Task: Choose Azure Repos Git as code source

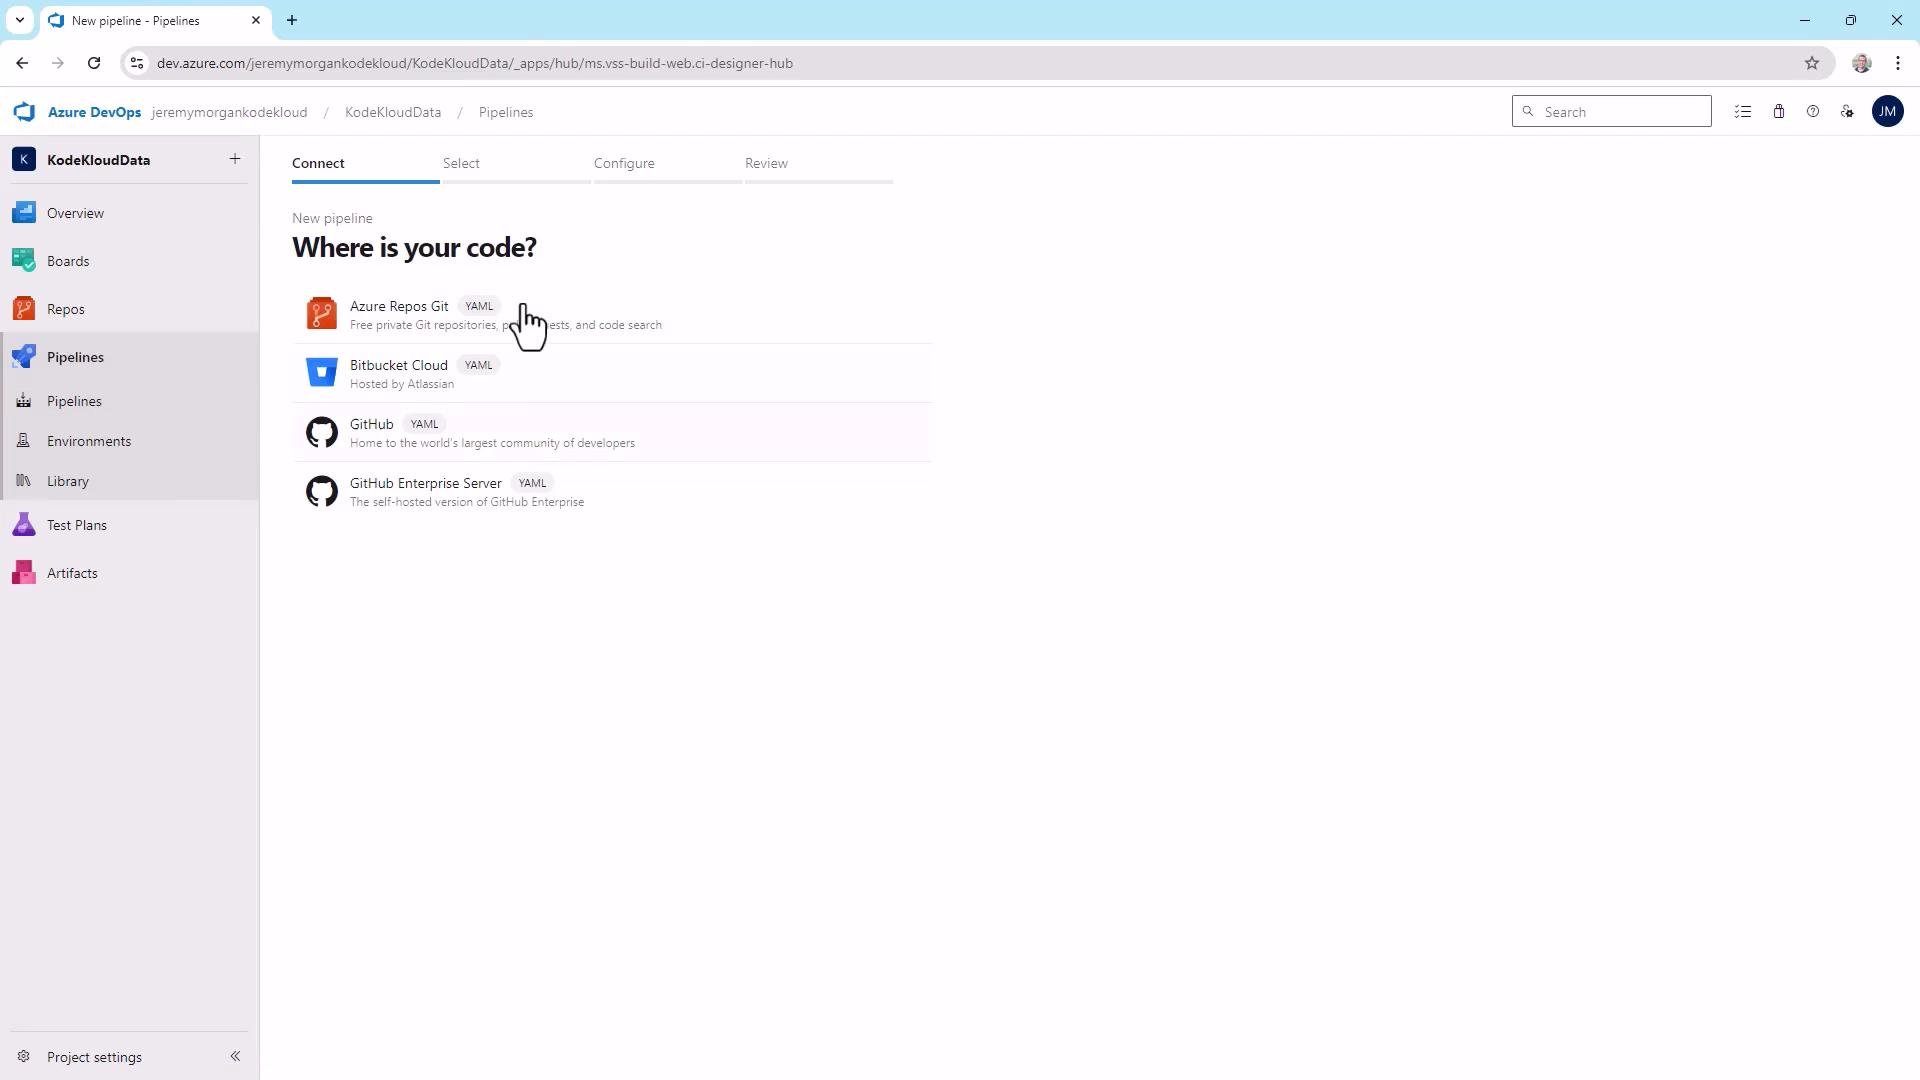Action: coord(612,314)
